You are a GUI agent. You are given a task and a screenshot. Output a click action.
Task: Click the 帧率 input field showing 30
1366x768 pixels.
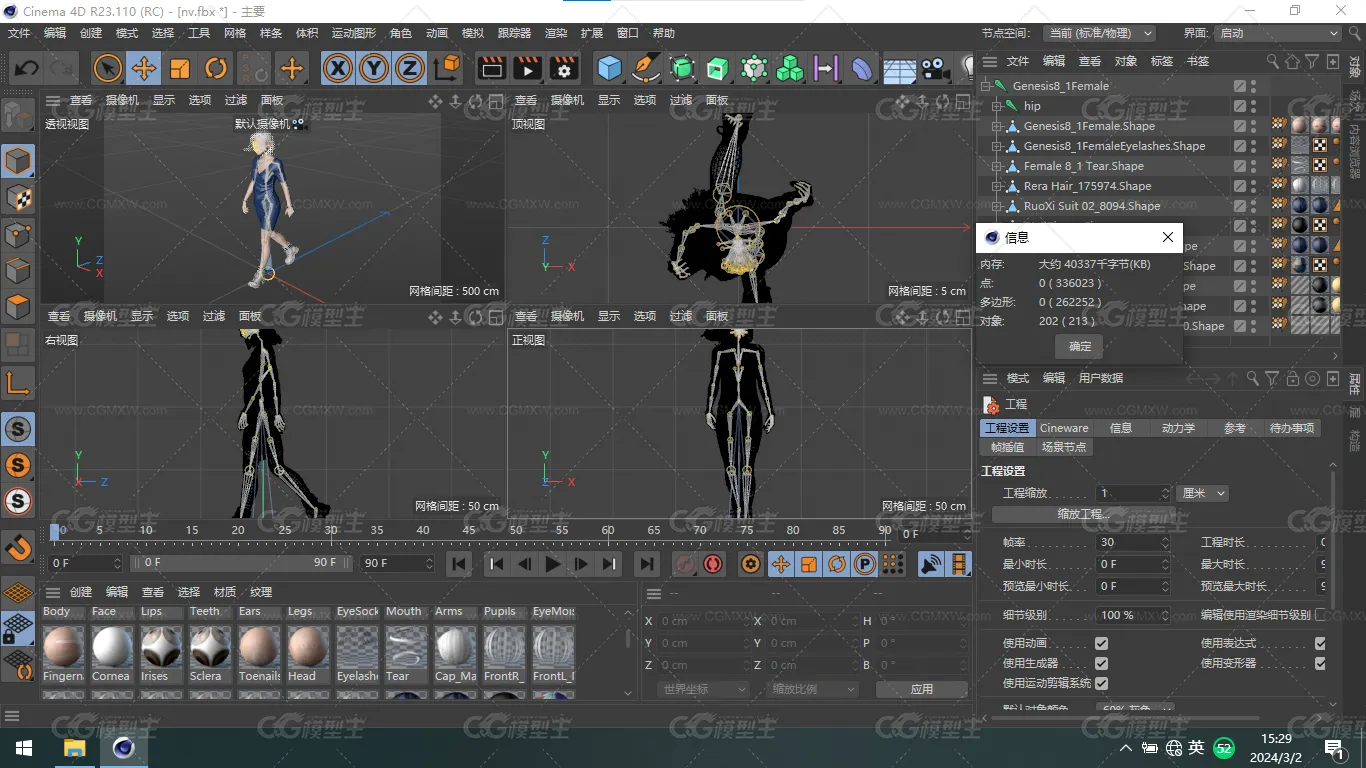[1133, 542]
